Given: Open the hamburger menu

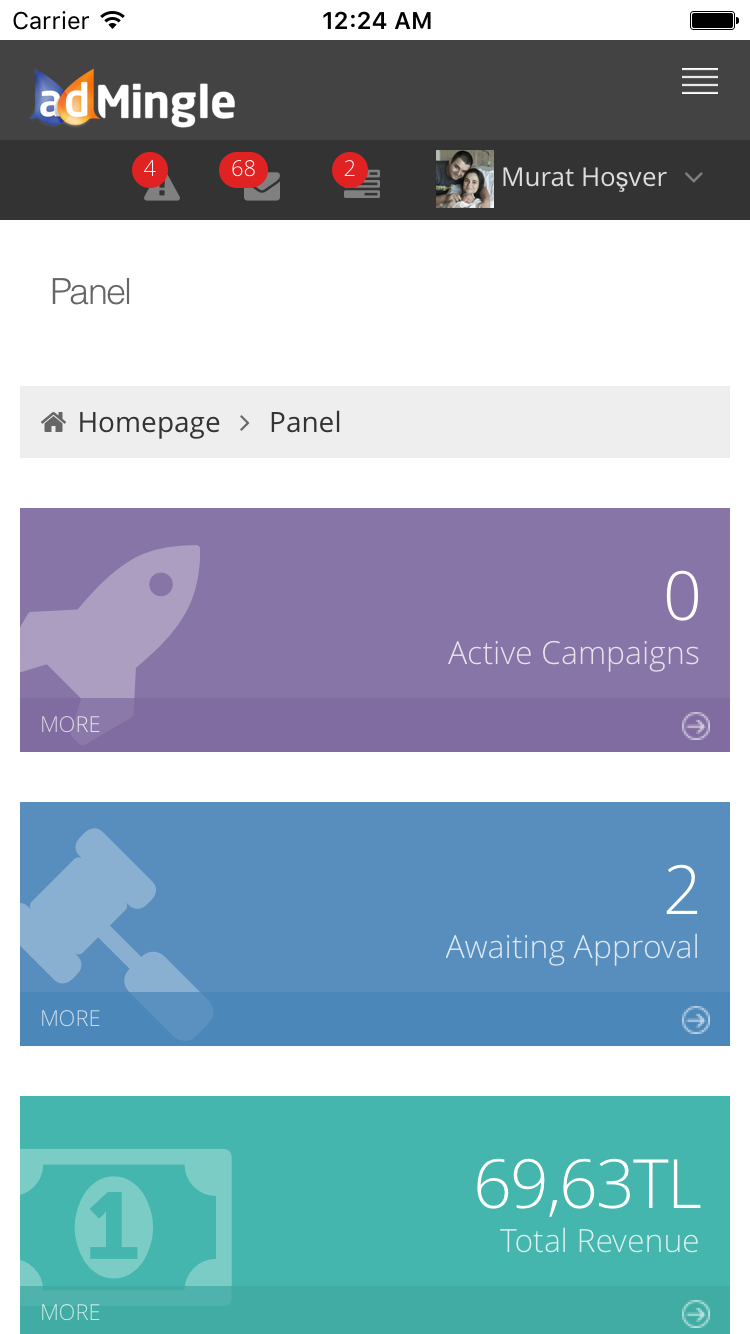Looking at the screenshot, I should tap(700, 82).
